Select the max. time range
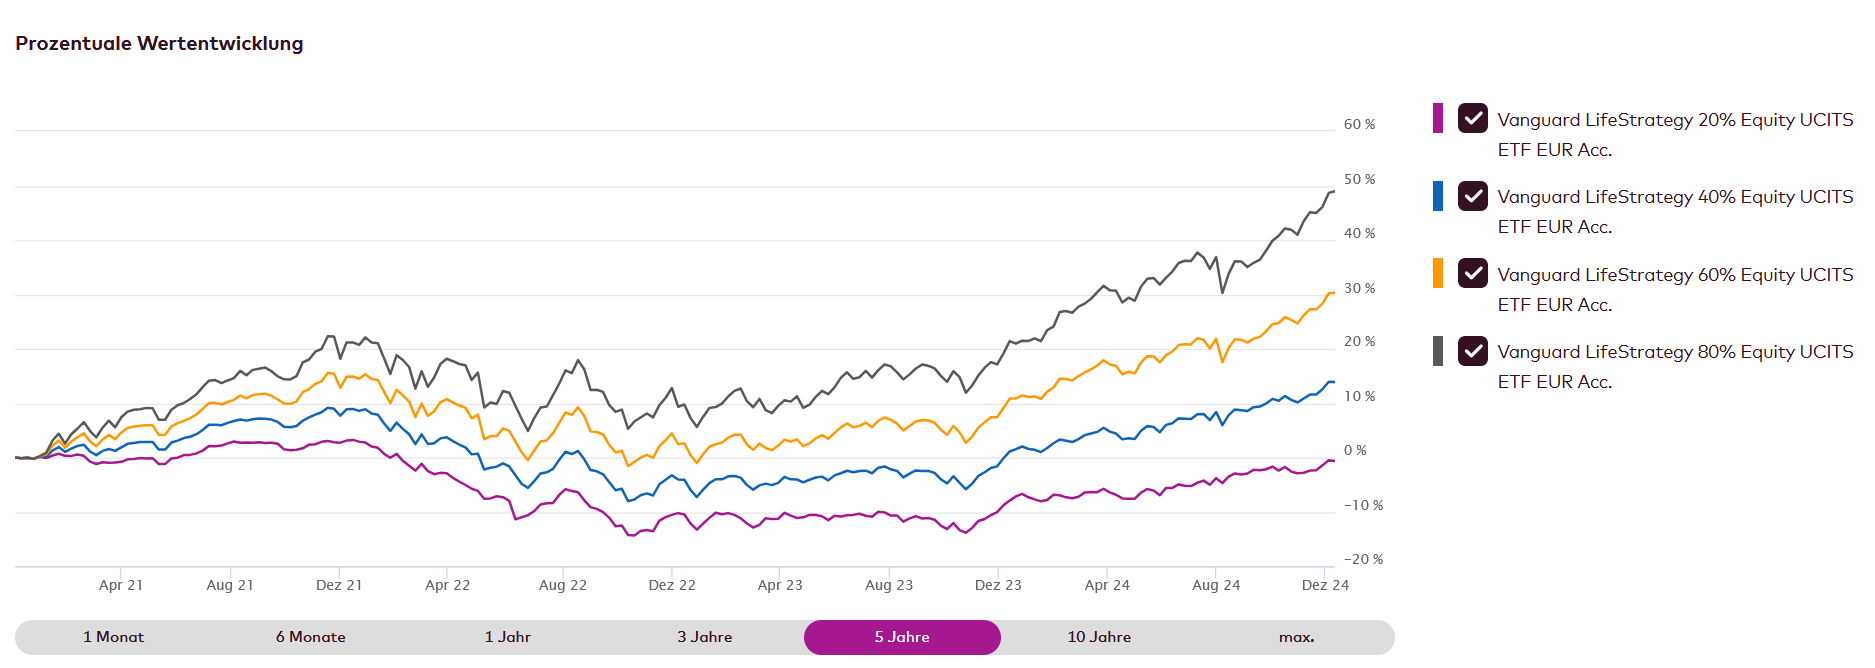Image resolution: width=1875 pixels, height=668 pixels. (1296, 637)
